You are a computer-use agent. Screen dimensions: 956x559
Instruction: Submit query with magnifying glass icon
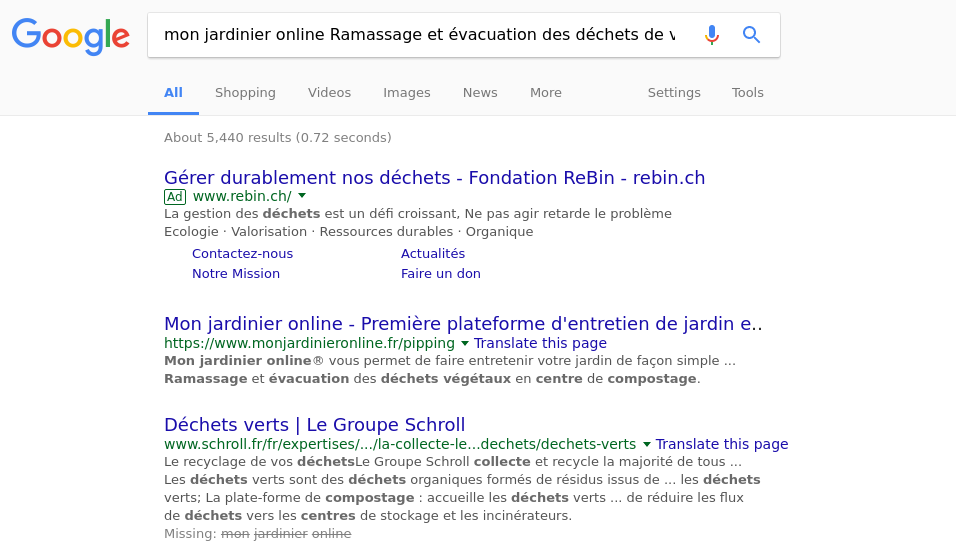point(751,35)
